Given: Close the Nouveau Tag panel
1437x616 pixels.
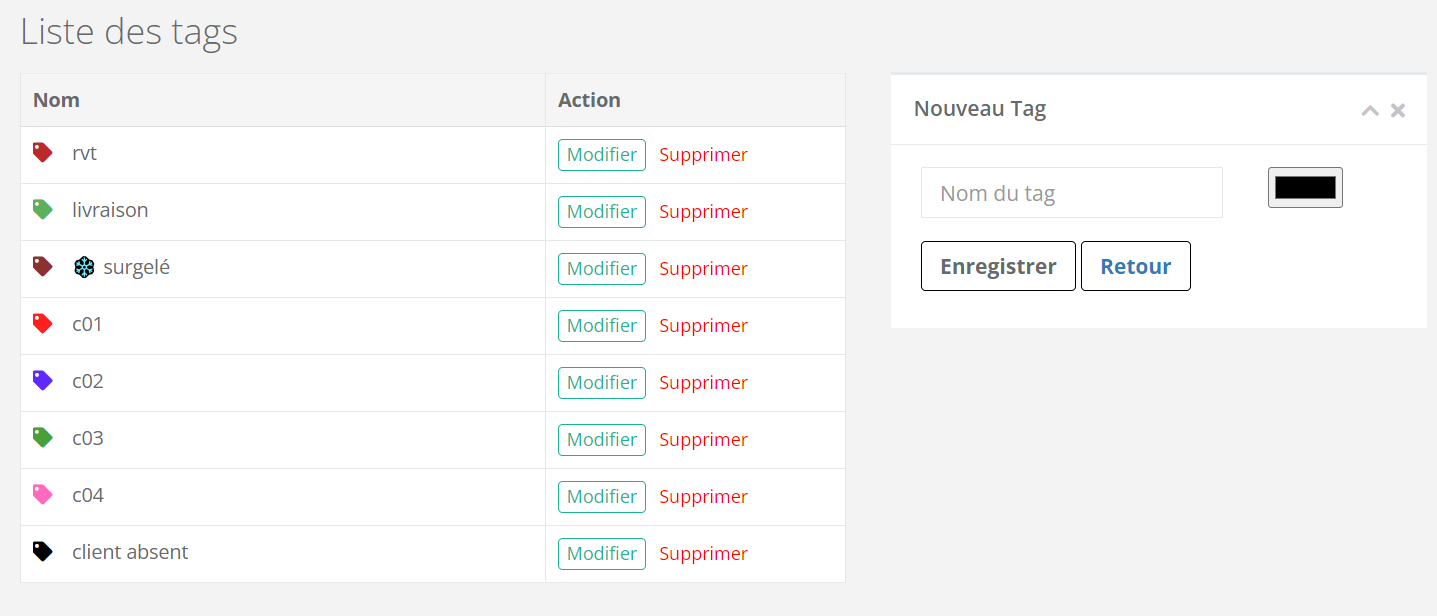Looking at the screenshot, I should pos(1398,110).
